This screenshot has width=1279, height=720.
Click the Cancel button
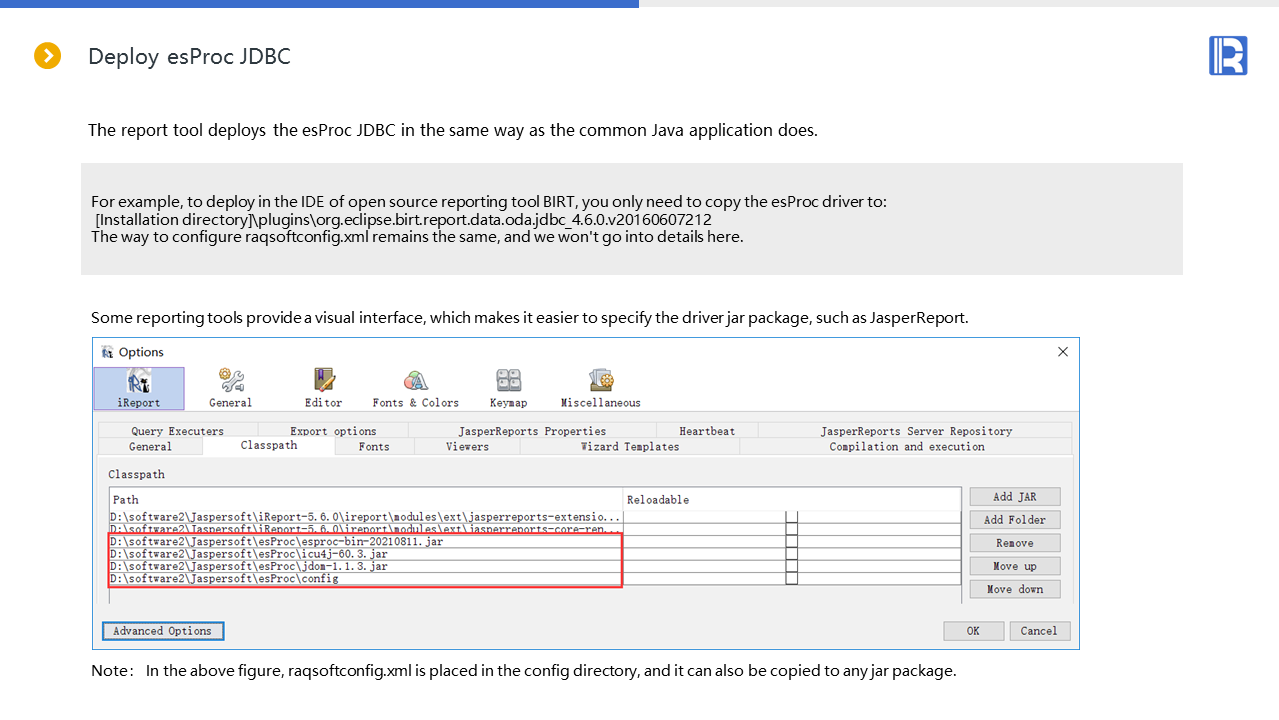pos(1039,631)
